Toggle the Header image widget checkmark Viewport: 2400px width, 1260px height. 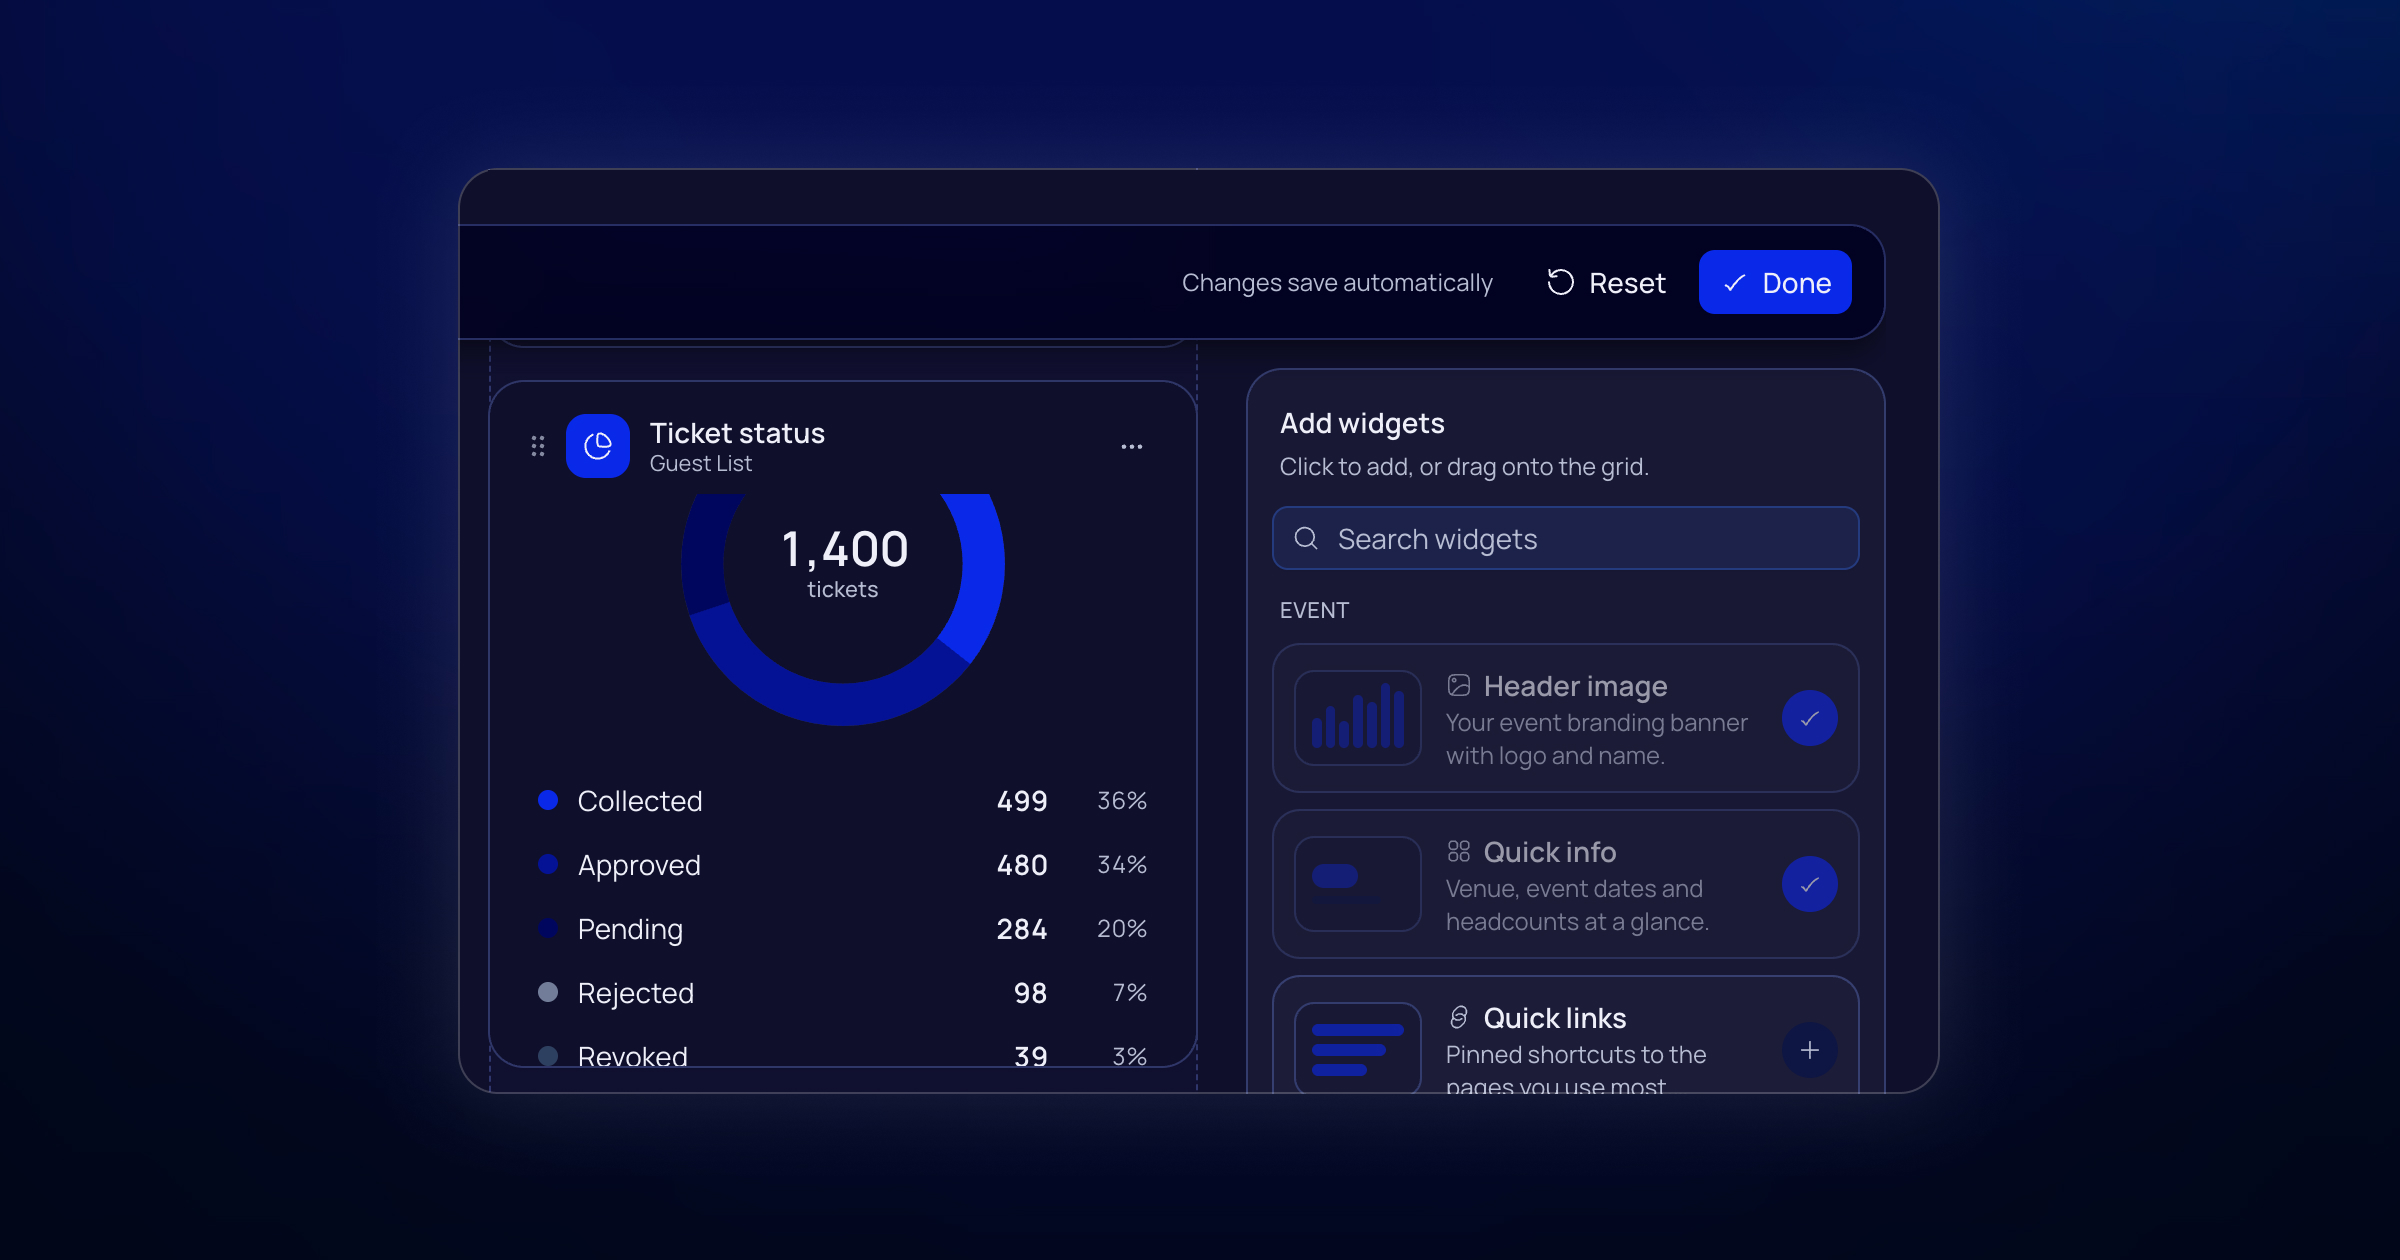1810,718
